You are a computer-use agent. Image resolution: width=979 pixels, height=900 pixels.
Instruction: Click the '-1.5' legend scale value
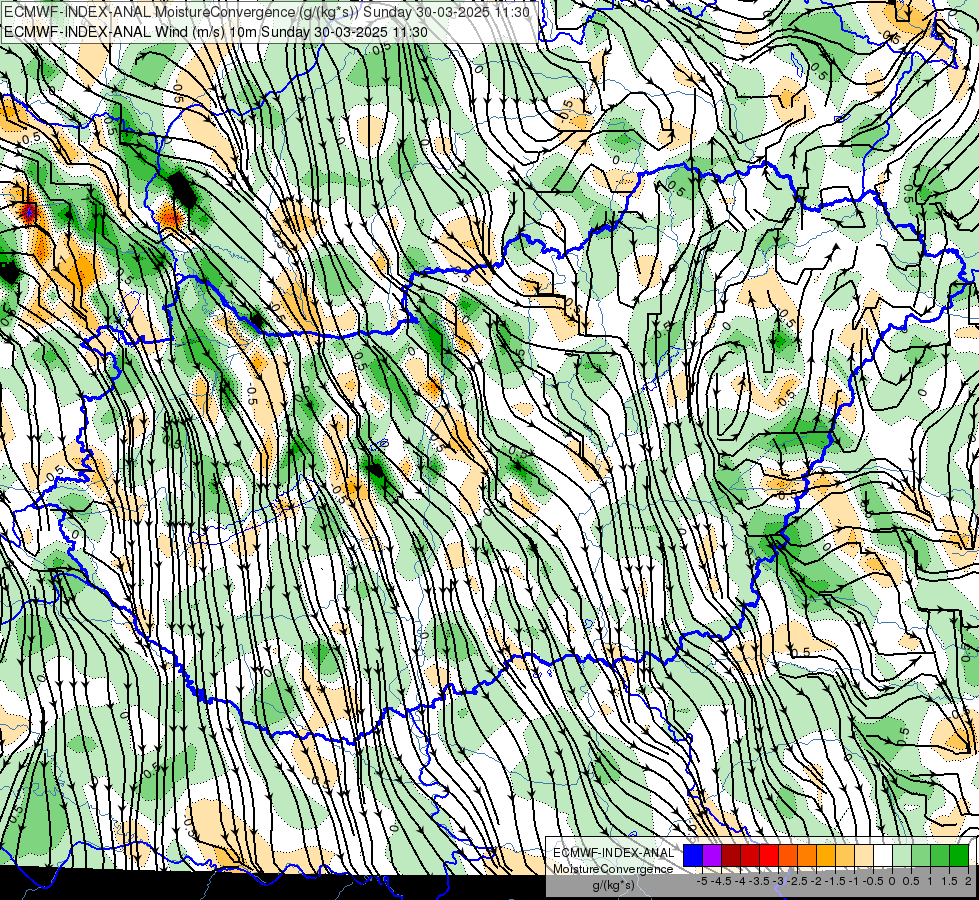tap(835, 881)
